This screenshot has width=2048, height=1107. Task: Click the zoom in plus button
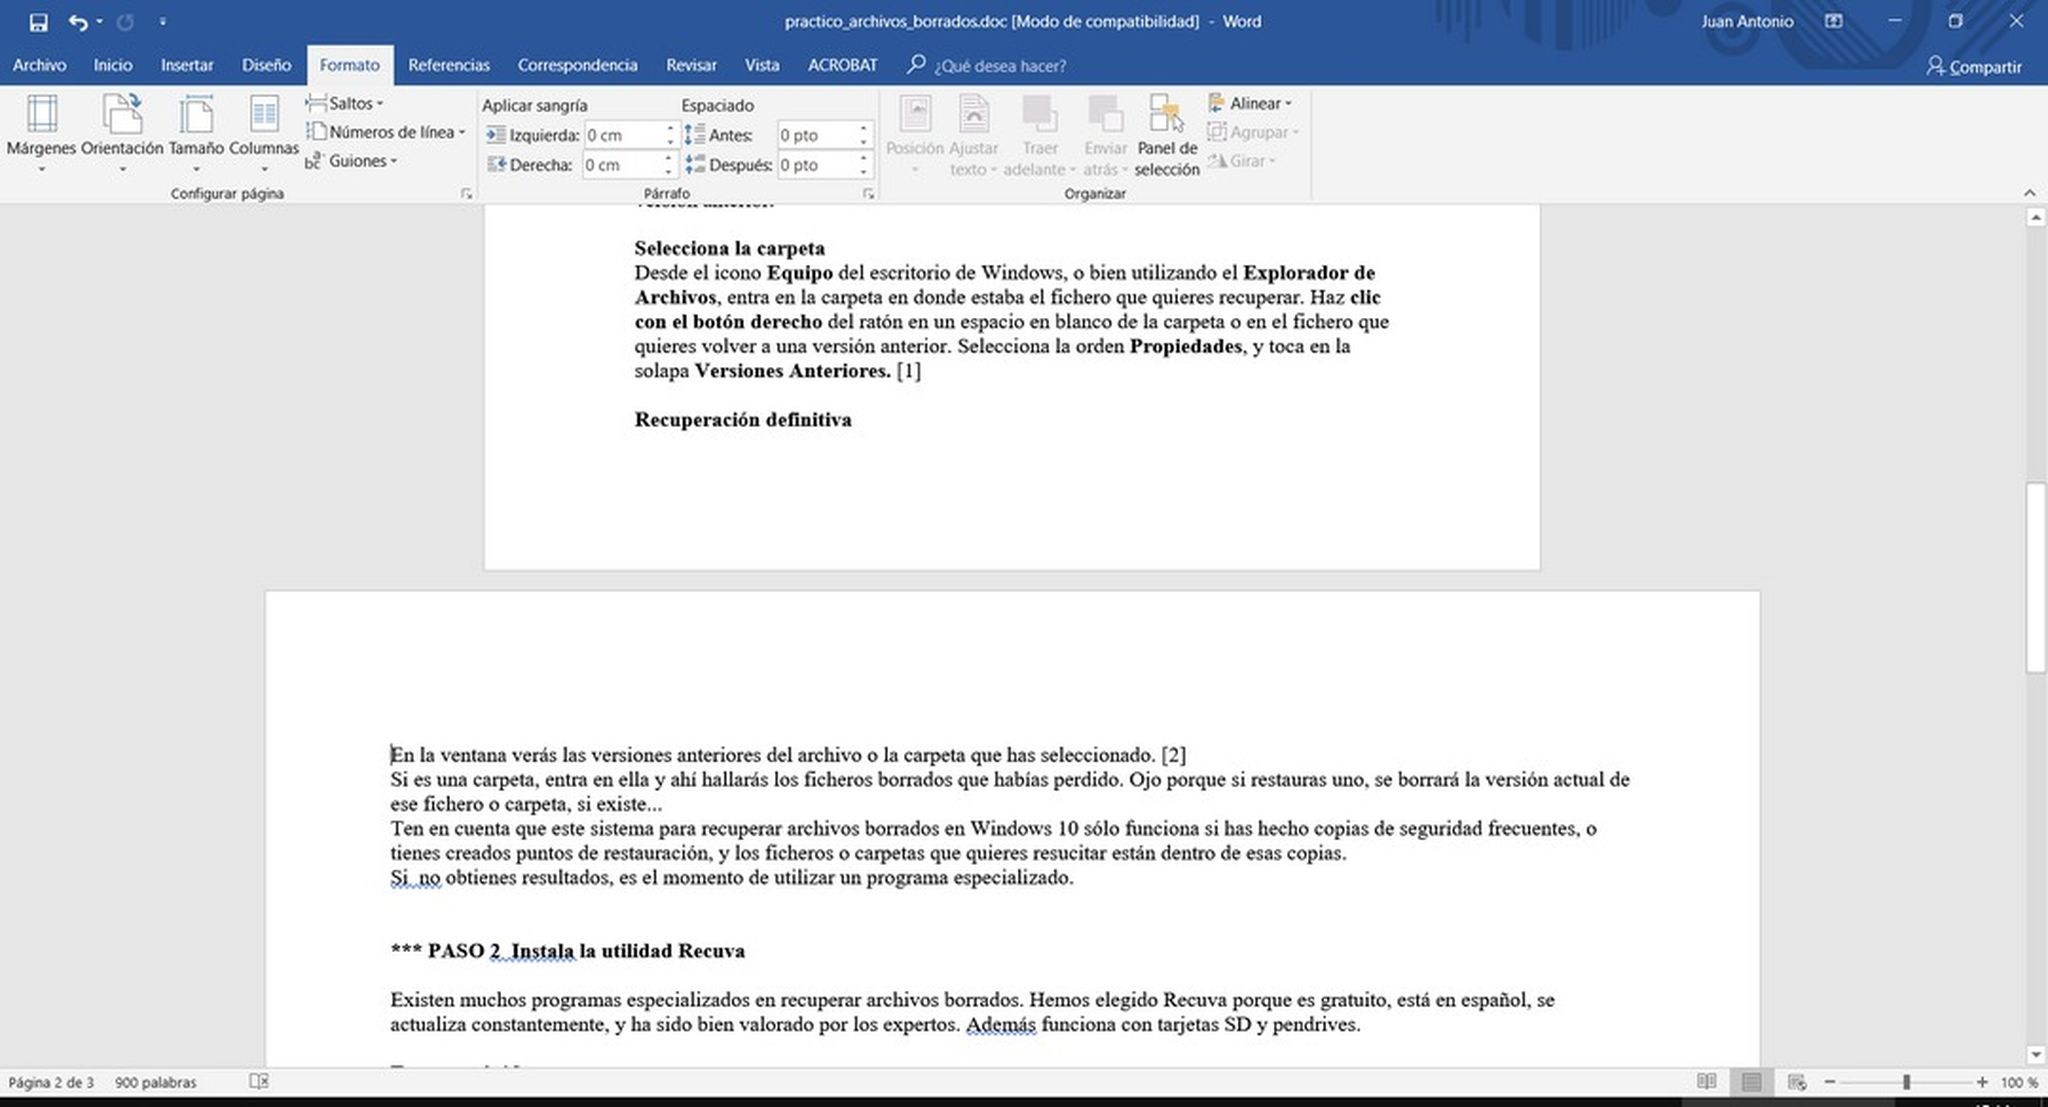pyautogui.click(x=1982, y=1082)
